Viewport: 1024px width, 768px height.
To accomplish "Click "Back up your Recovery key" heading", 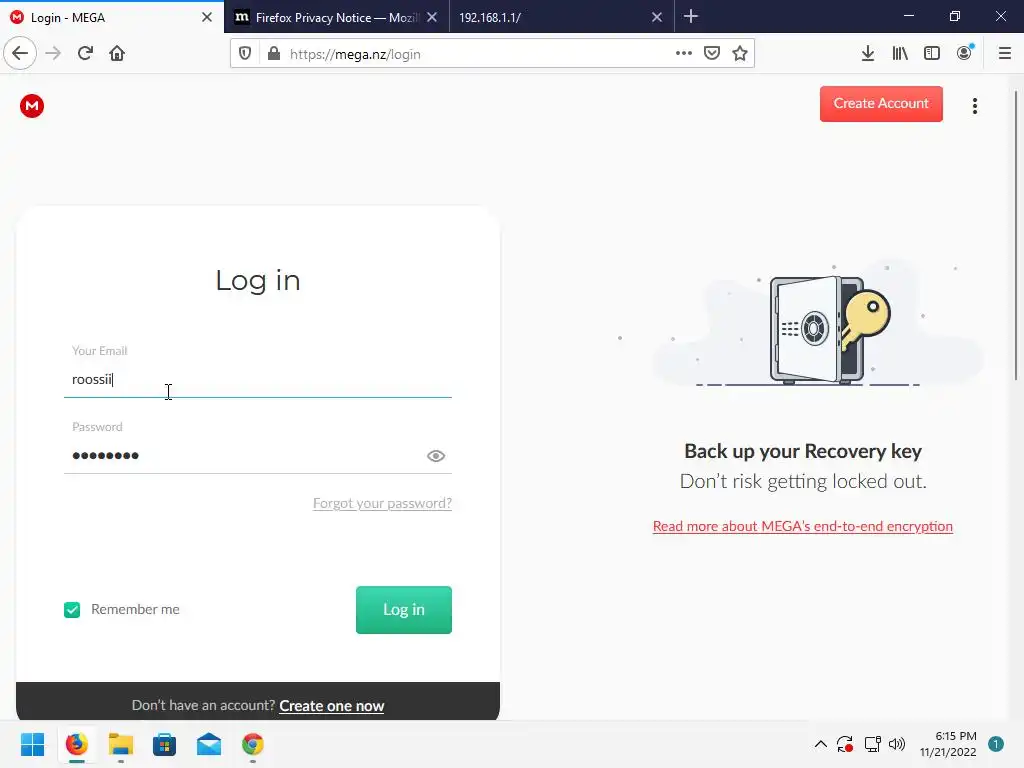I will click(803, 451).
